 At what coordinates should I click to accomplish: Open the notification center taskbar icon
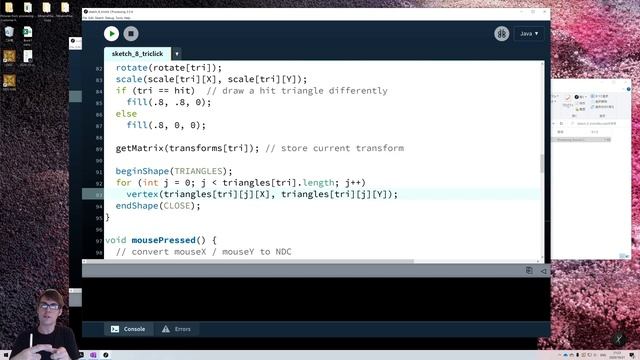pyautogui.click(x=632, y=355)
